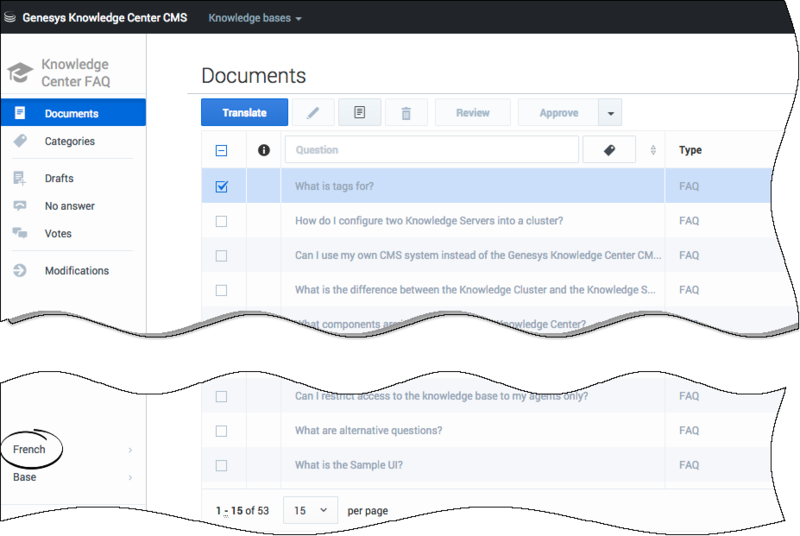The image size is (800, 536).
Task: Open 'Can I restrict access to the knowledge base' document
Action: 441,396
